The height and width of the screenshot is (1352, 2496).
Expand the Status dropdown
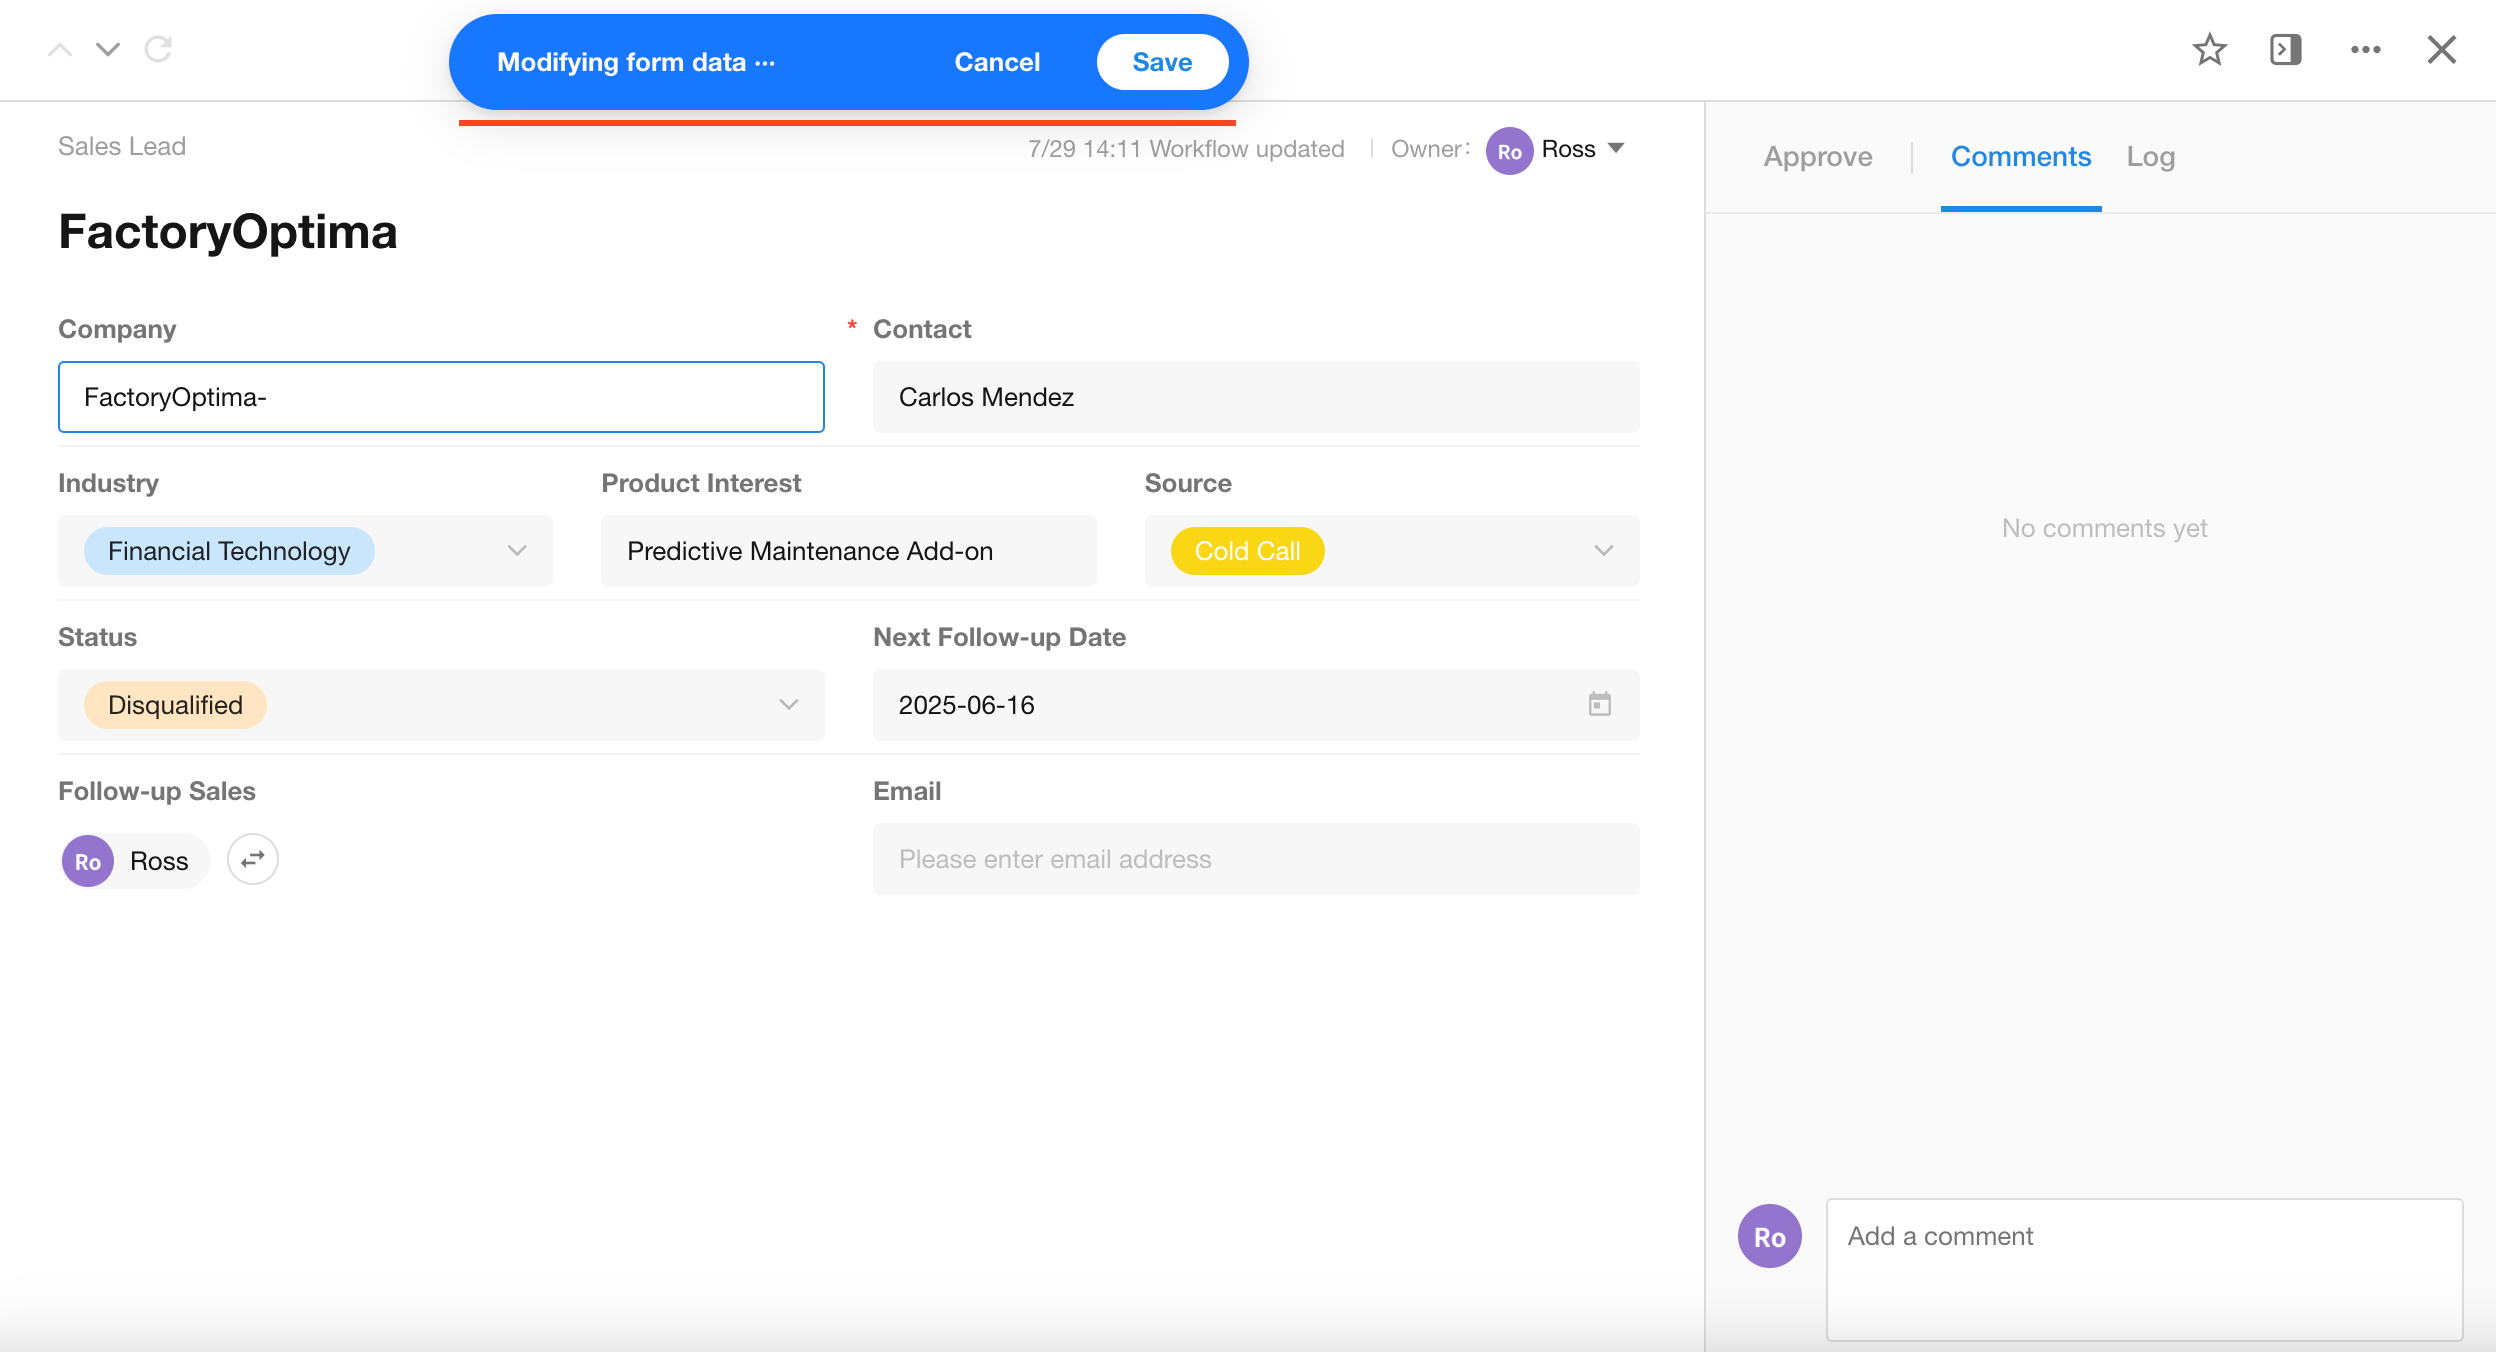click(788, 704)
